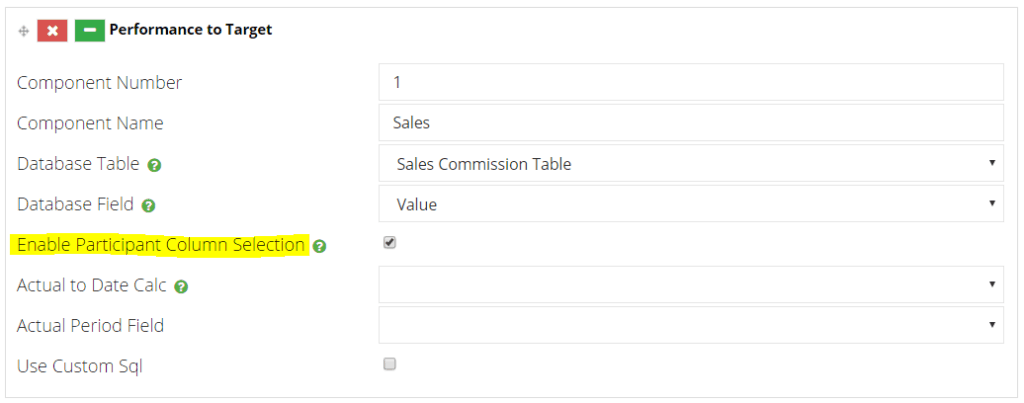Screen dimensions: 1024x403
Task: Focus the Component Name field containing Sales
Action: [691, 122]
